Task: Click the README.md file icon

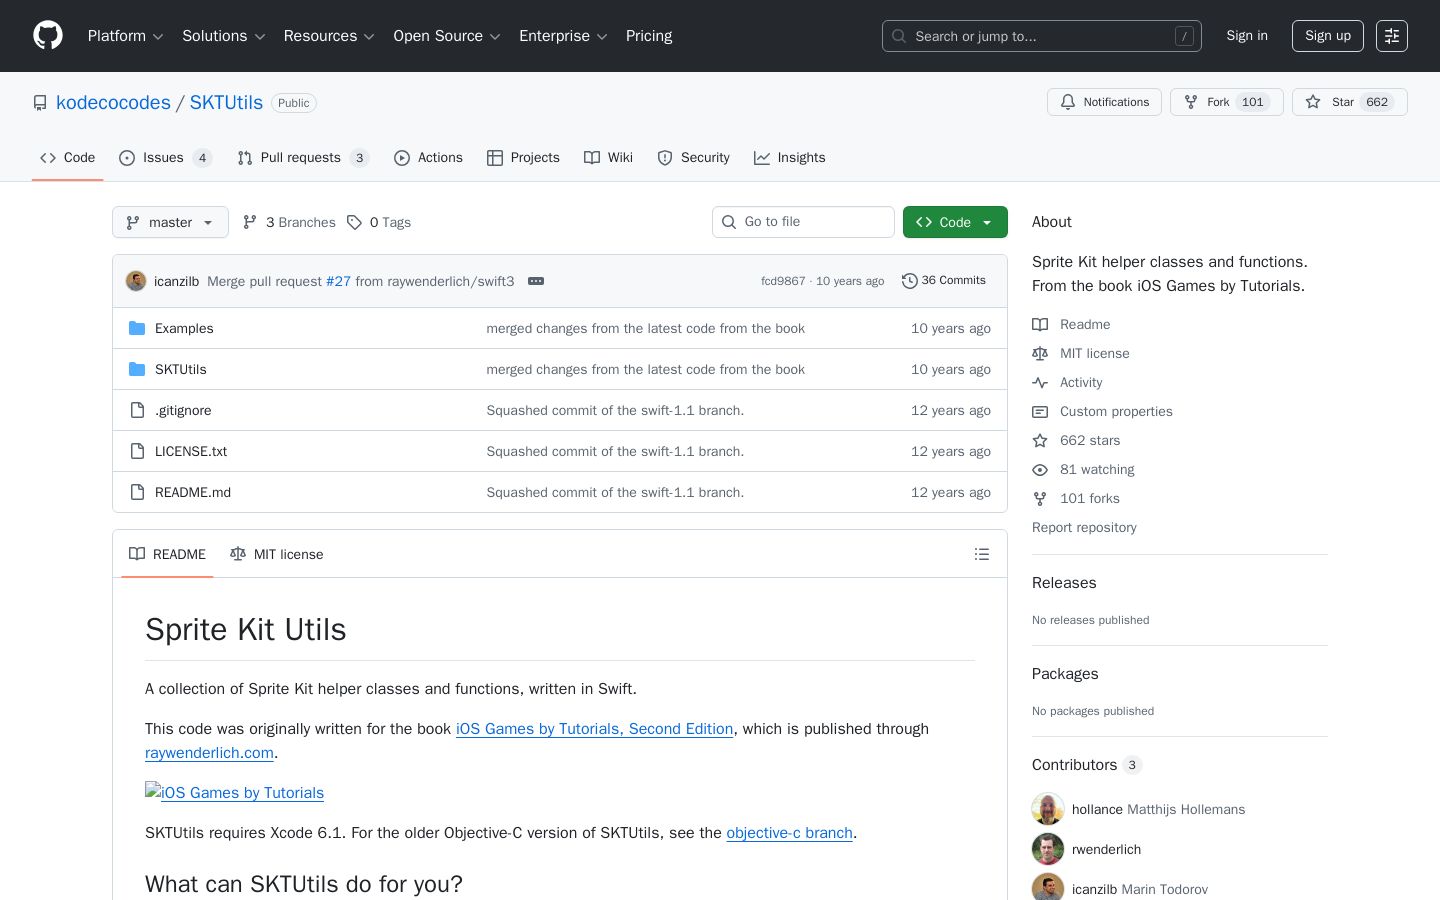Action: coord(137,492)
